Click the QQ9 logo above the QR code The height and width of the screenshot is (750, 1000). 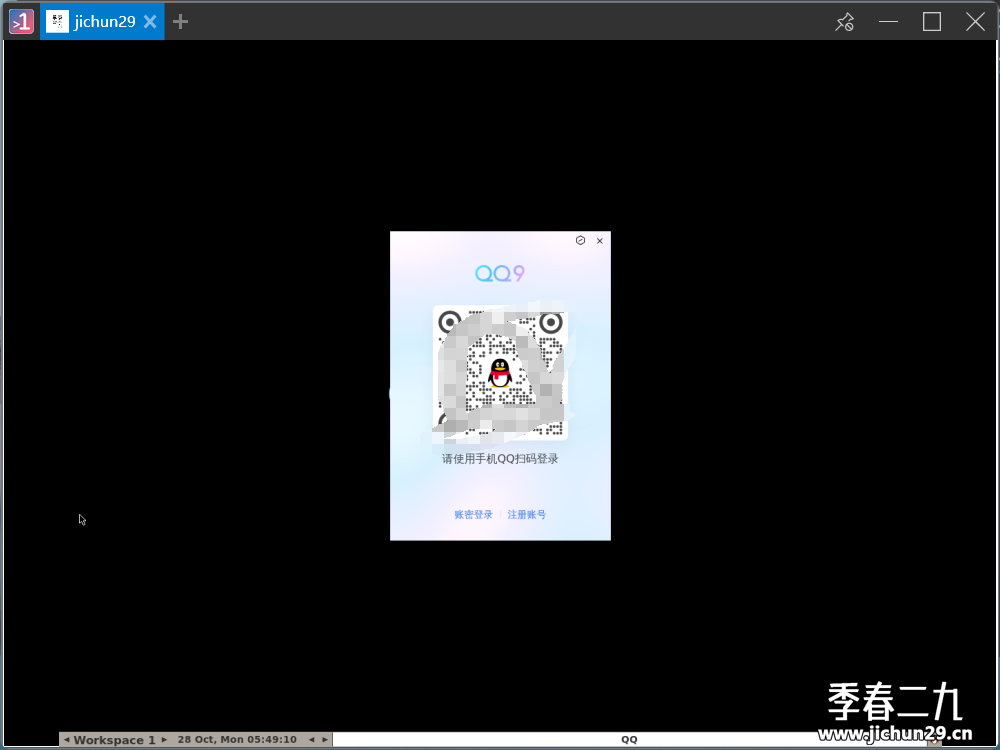pyautogui.click(x=500, y=272)
